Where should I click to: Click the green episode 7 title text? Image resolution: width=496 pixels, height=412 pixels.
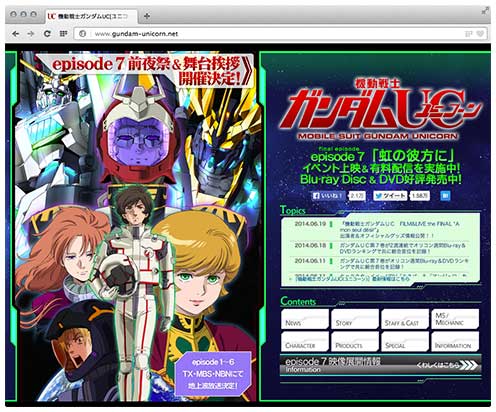point(383,156)
